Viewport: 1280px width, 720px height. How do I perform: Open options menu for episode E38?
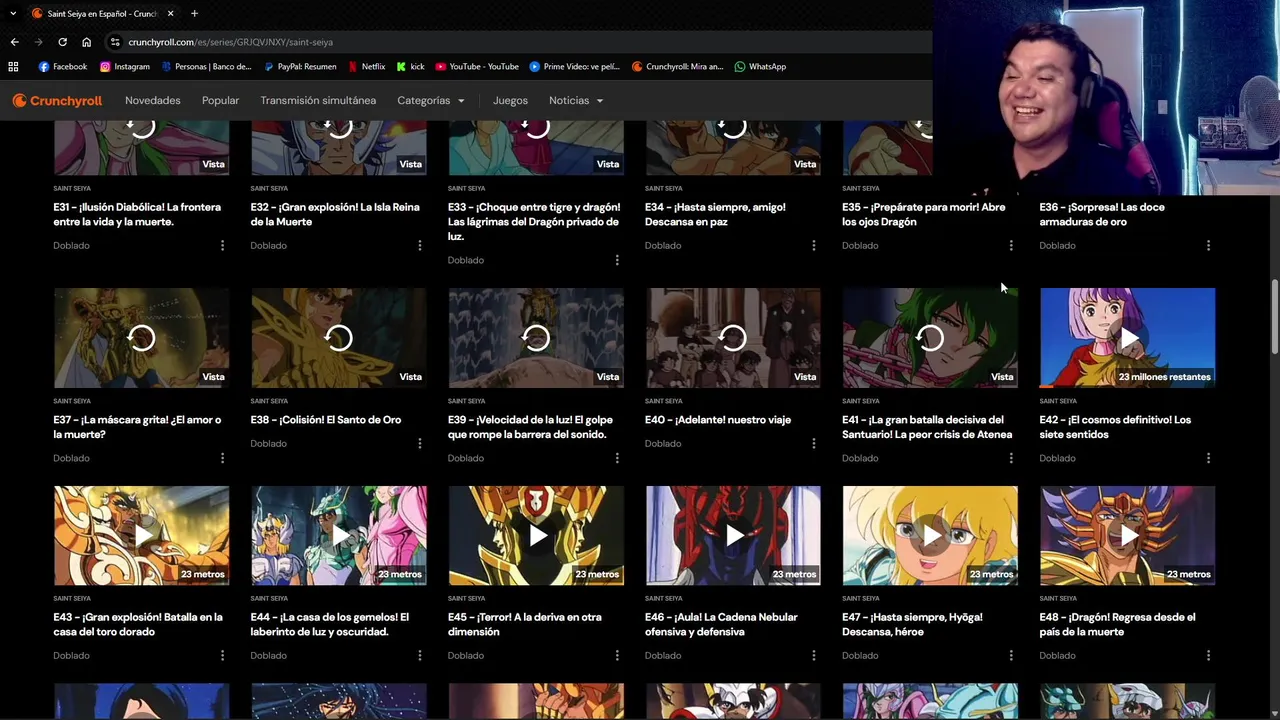pos(419,443)
